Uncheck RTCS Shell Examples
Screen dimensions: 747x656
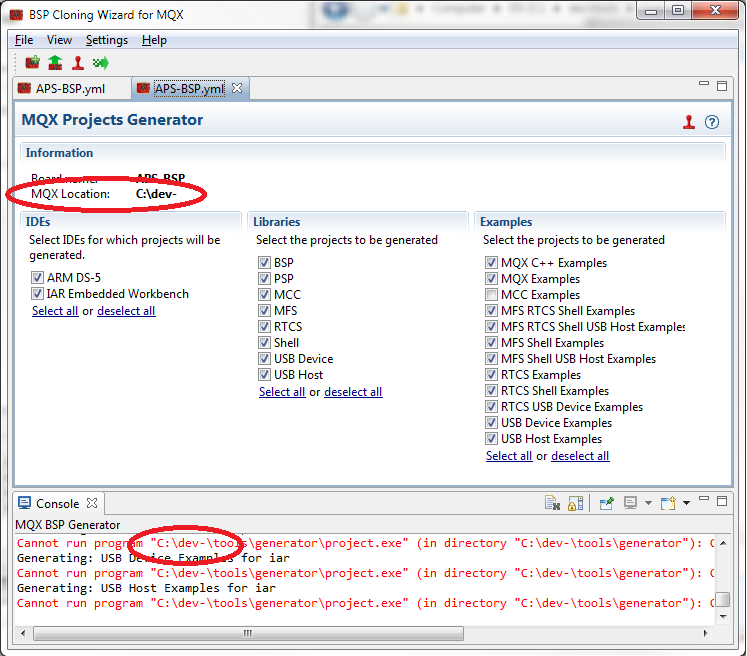click(491, 391)
